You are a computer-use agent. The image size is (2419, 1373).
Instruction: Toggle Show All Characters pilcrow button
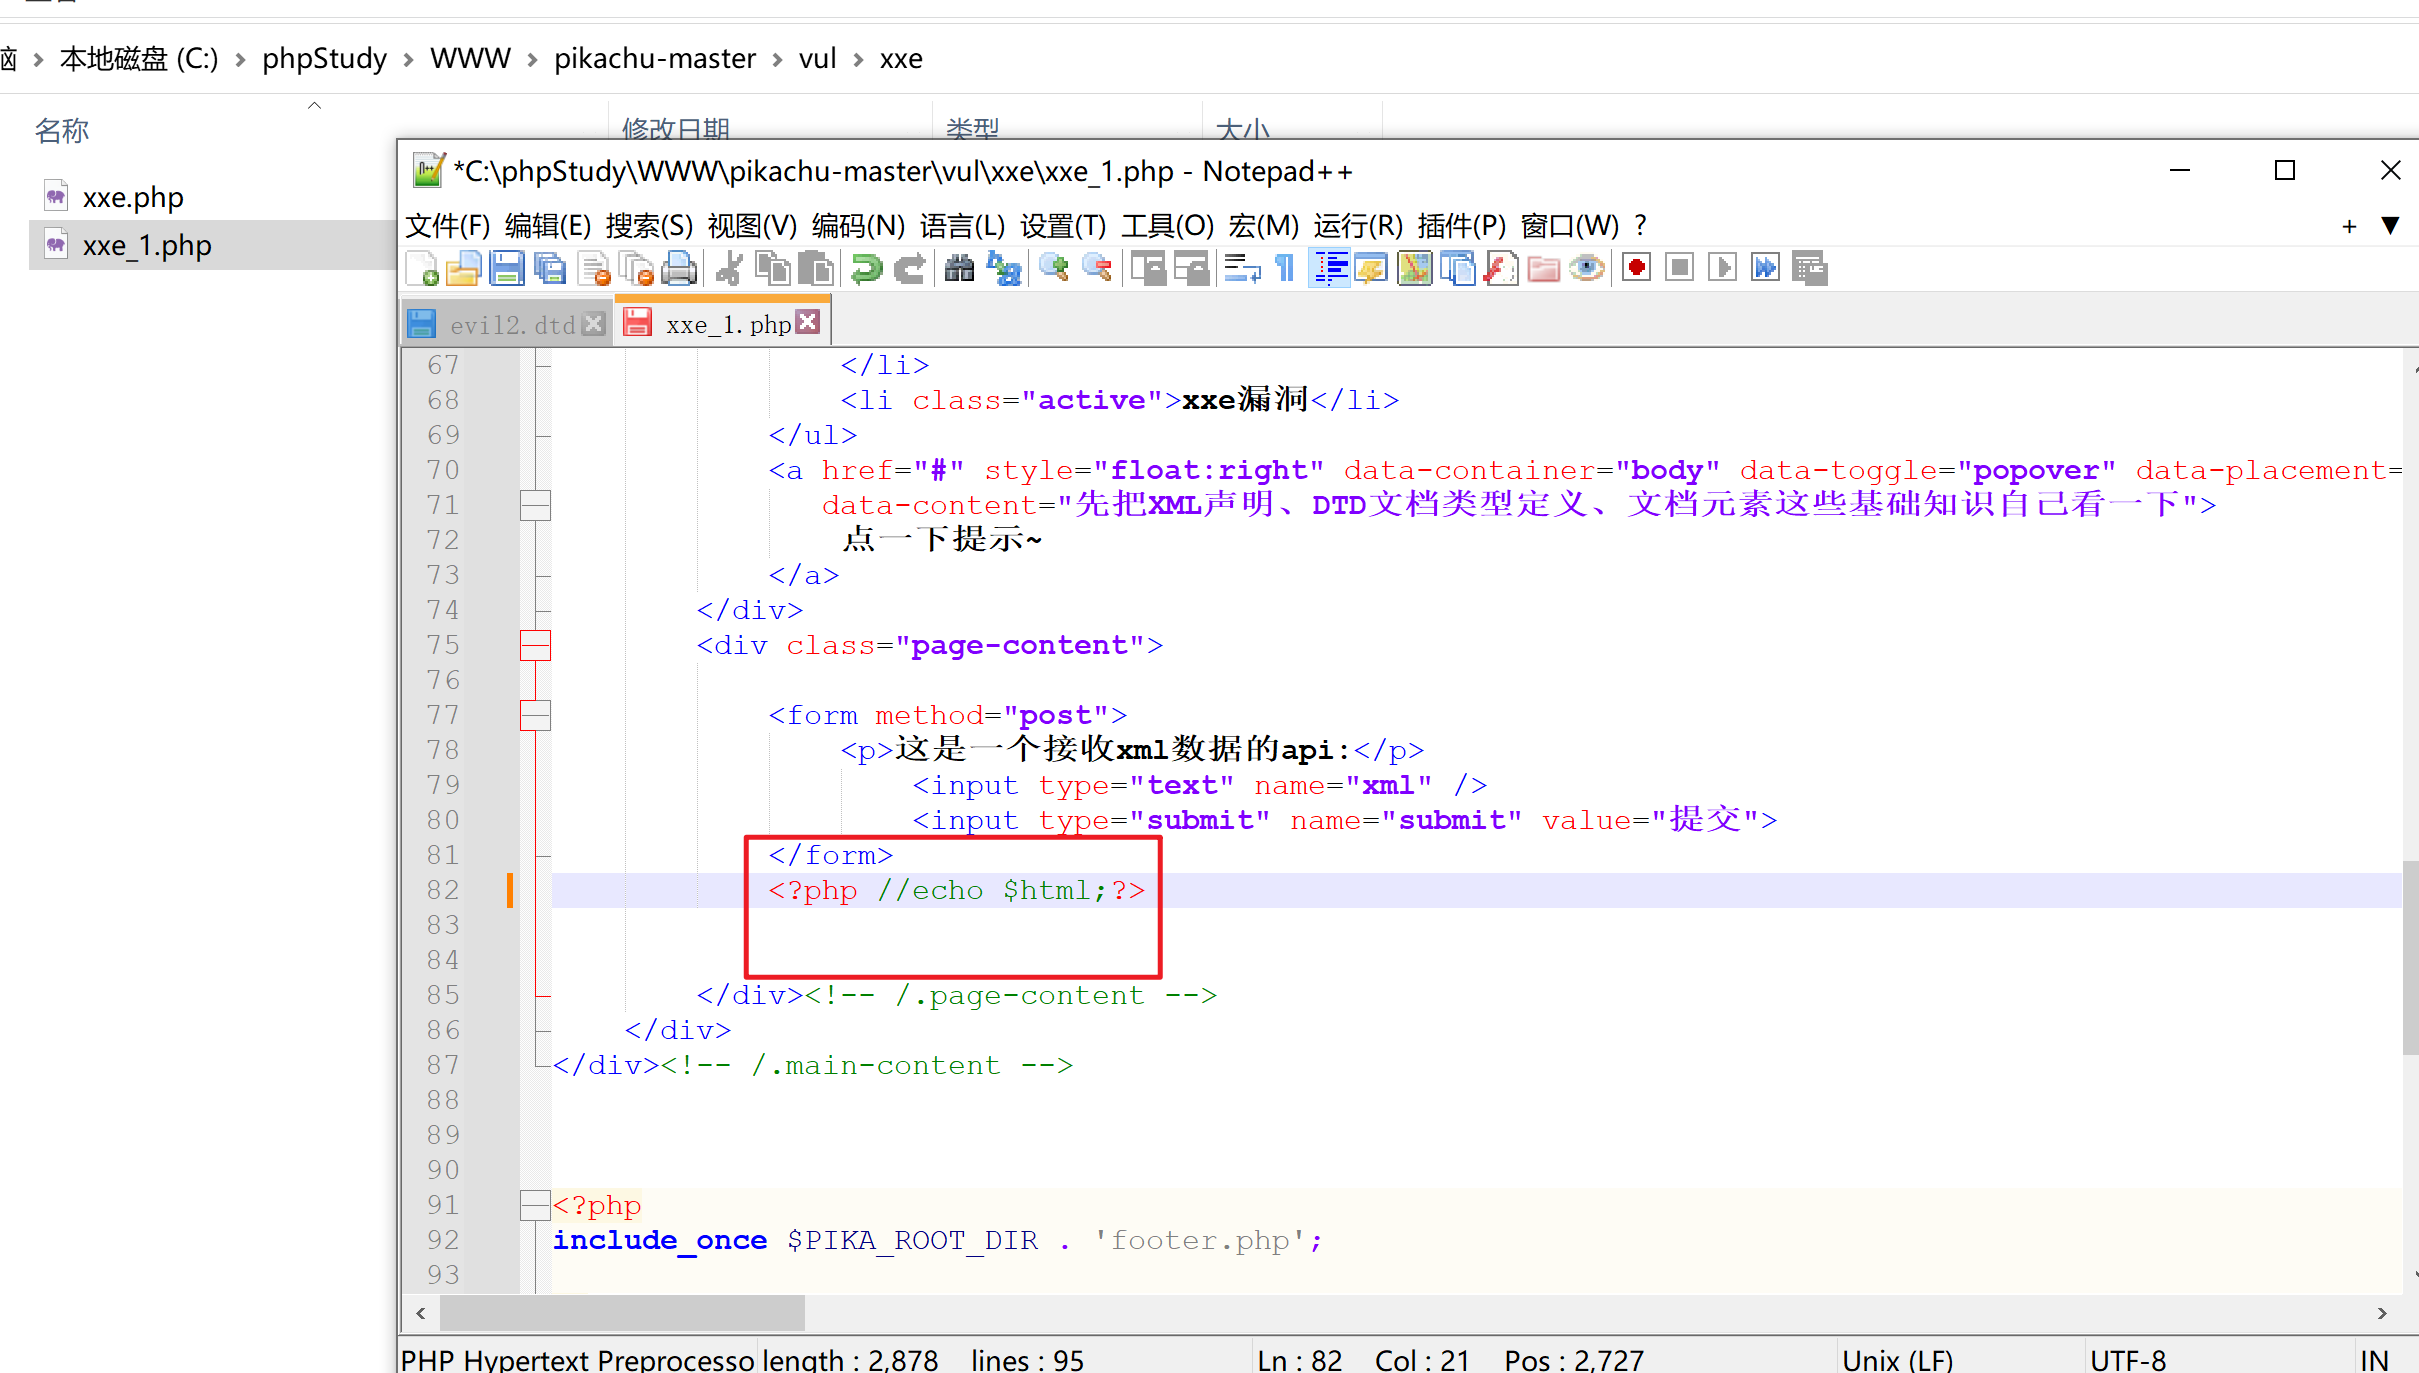click(1285, 268)
